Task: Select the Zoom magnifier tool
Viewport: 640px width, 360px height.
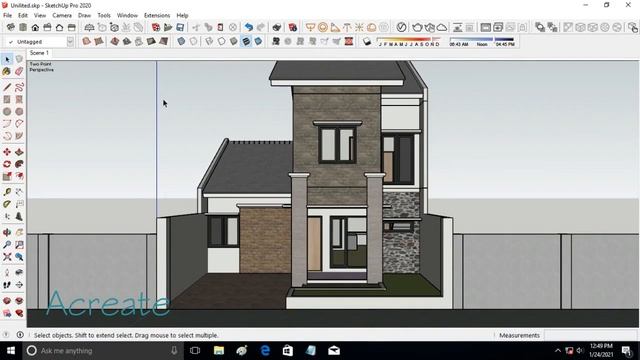Action: click(x=7, y=244)
